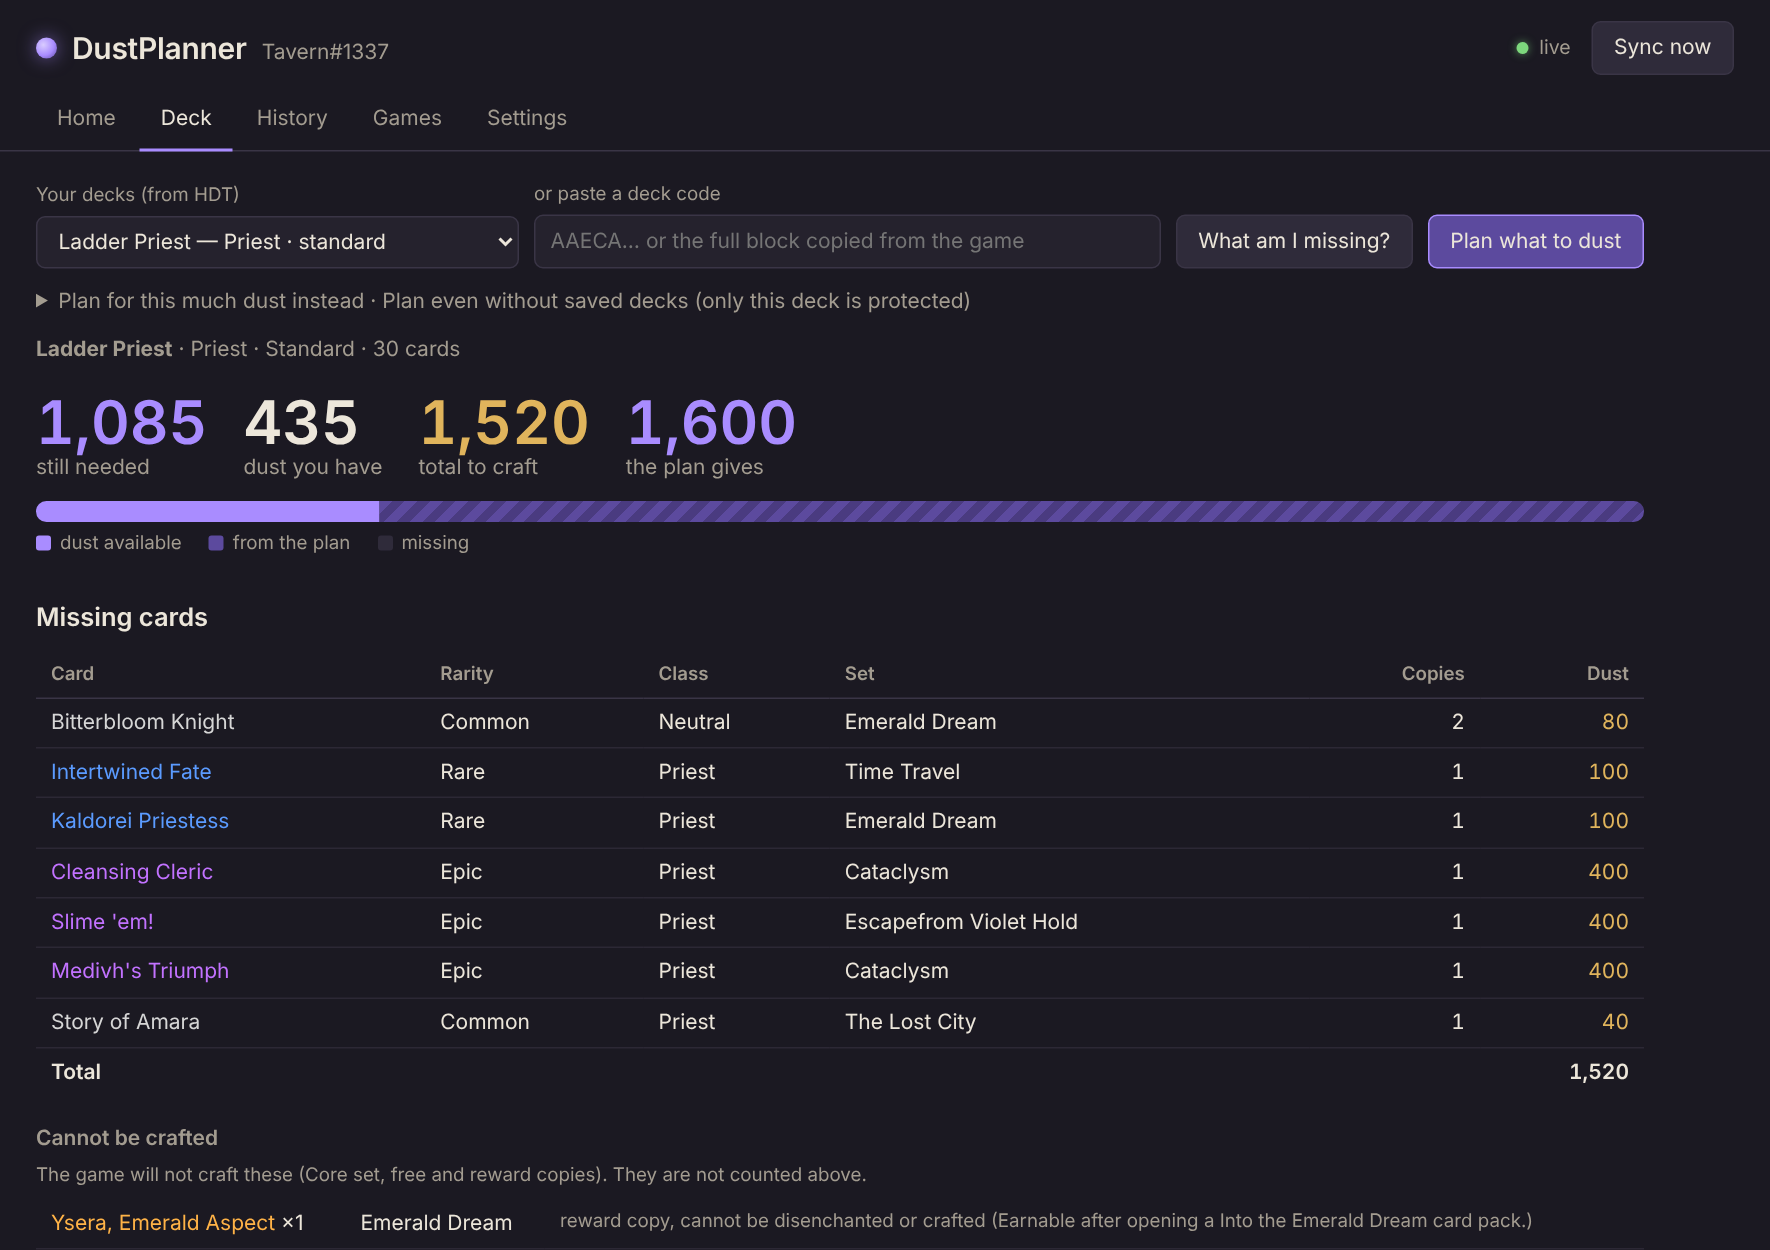Click the Escapefrom Violet Hold set cell
Image resolution: width=1770 pixels, height=1250 pixels.
click(961, 922)
